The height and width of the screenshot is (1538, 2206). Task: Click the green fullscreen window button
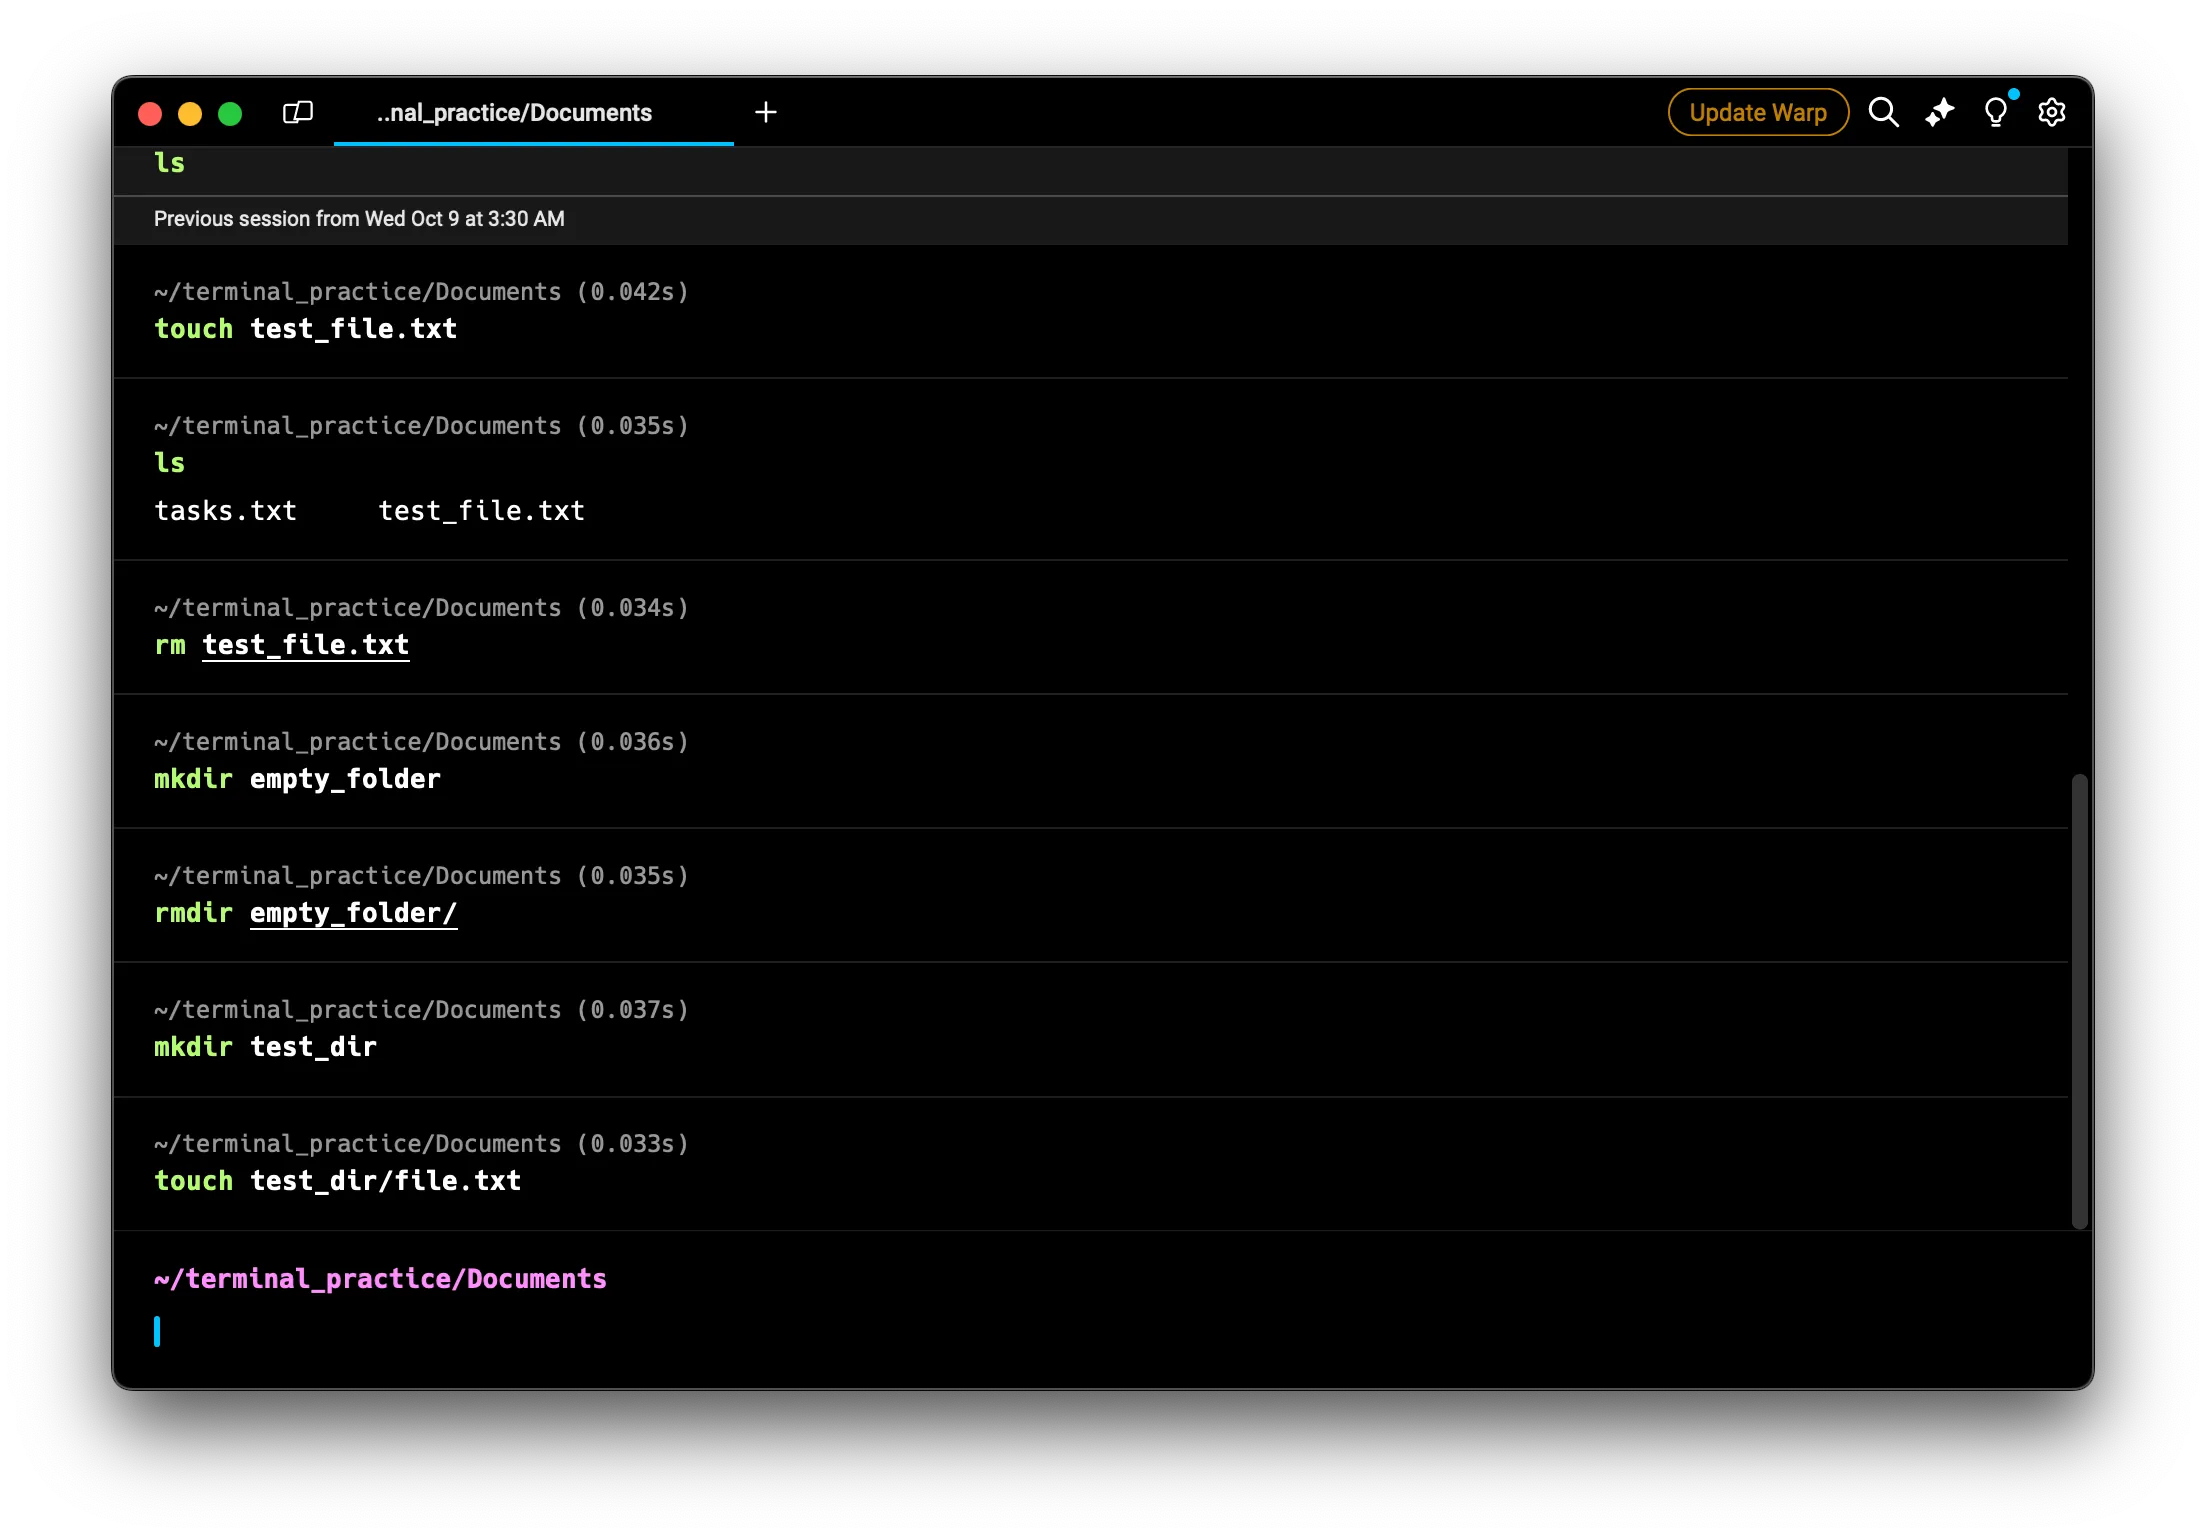(x=230, y=114)
